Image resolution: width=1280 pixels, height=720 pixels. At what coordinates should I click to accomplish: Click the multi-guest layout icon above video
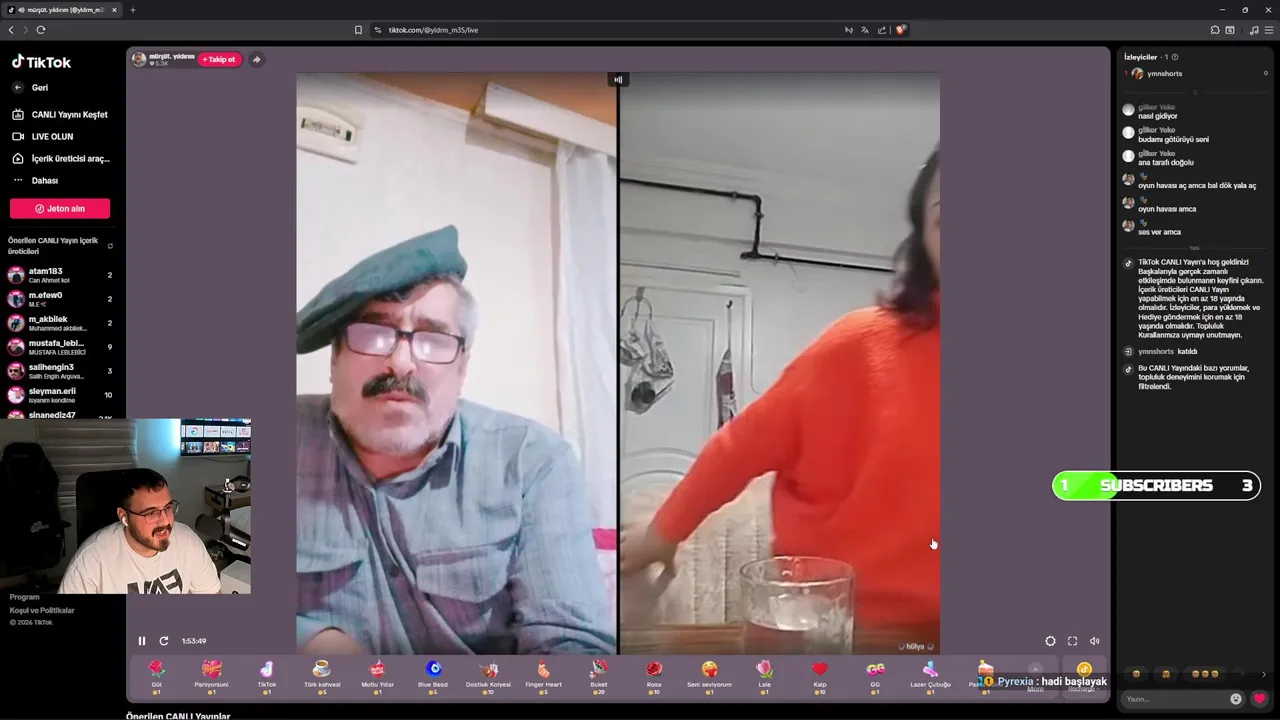[x=618, y=80]
